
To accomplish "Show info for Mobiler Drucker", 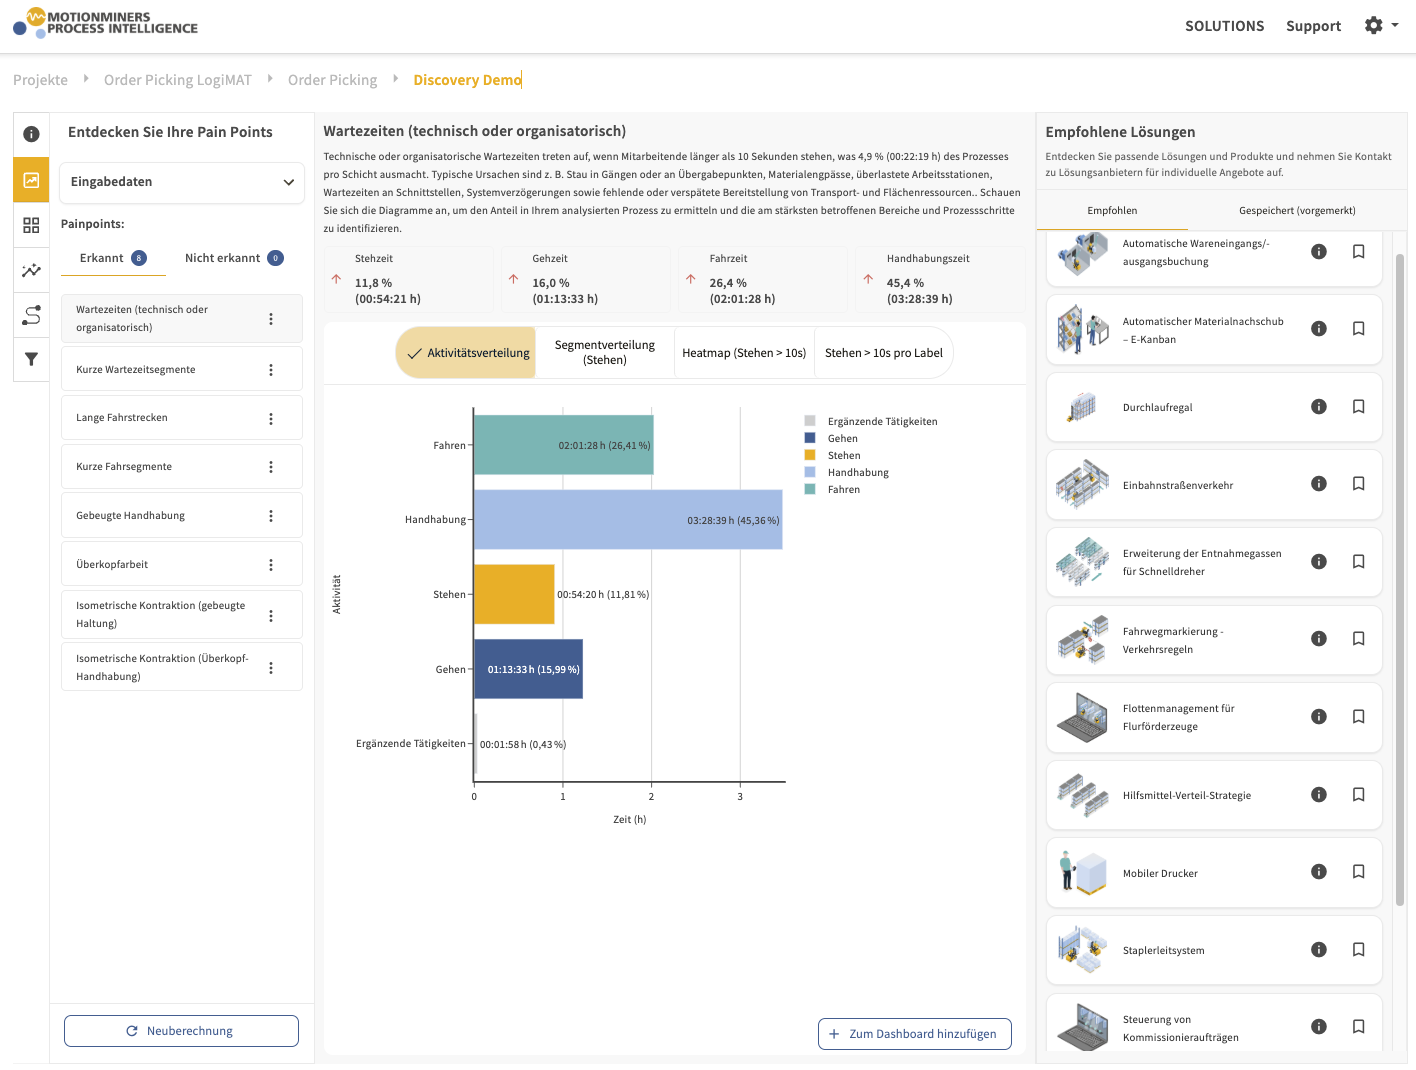I will click(1319, 872).
